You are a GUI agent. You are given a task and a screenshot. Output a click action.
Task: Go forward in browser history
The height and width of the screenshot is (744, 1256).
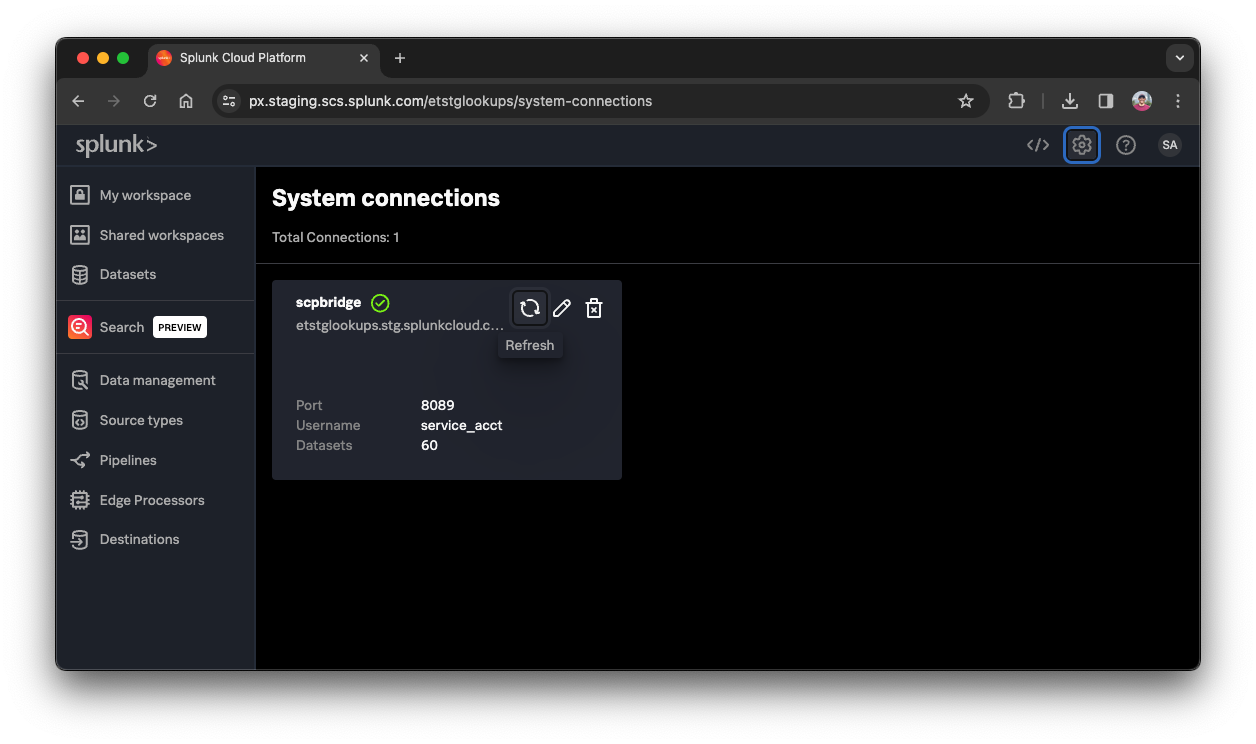click(114, 101)
